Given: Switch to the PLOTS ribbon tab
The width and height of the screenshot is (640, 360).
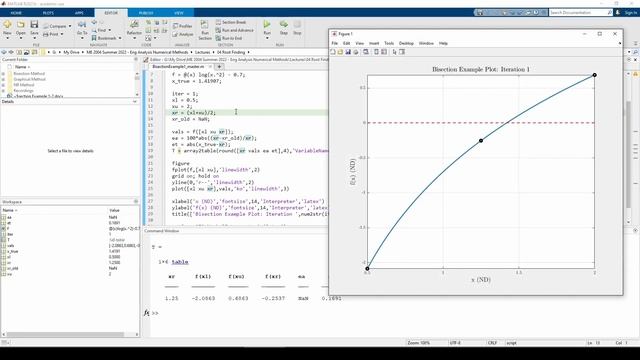Looking at the screenshot, I should pos(48,13).
